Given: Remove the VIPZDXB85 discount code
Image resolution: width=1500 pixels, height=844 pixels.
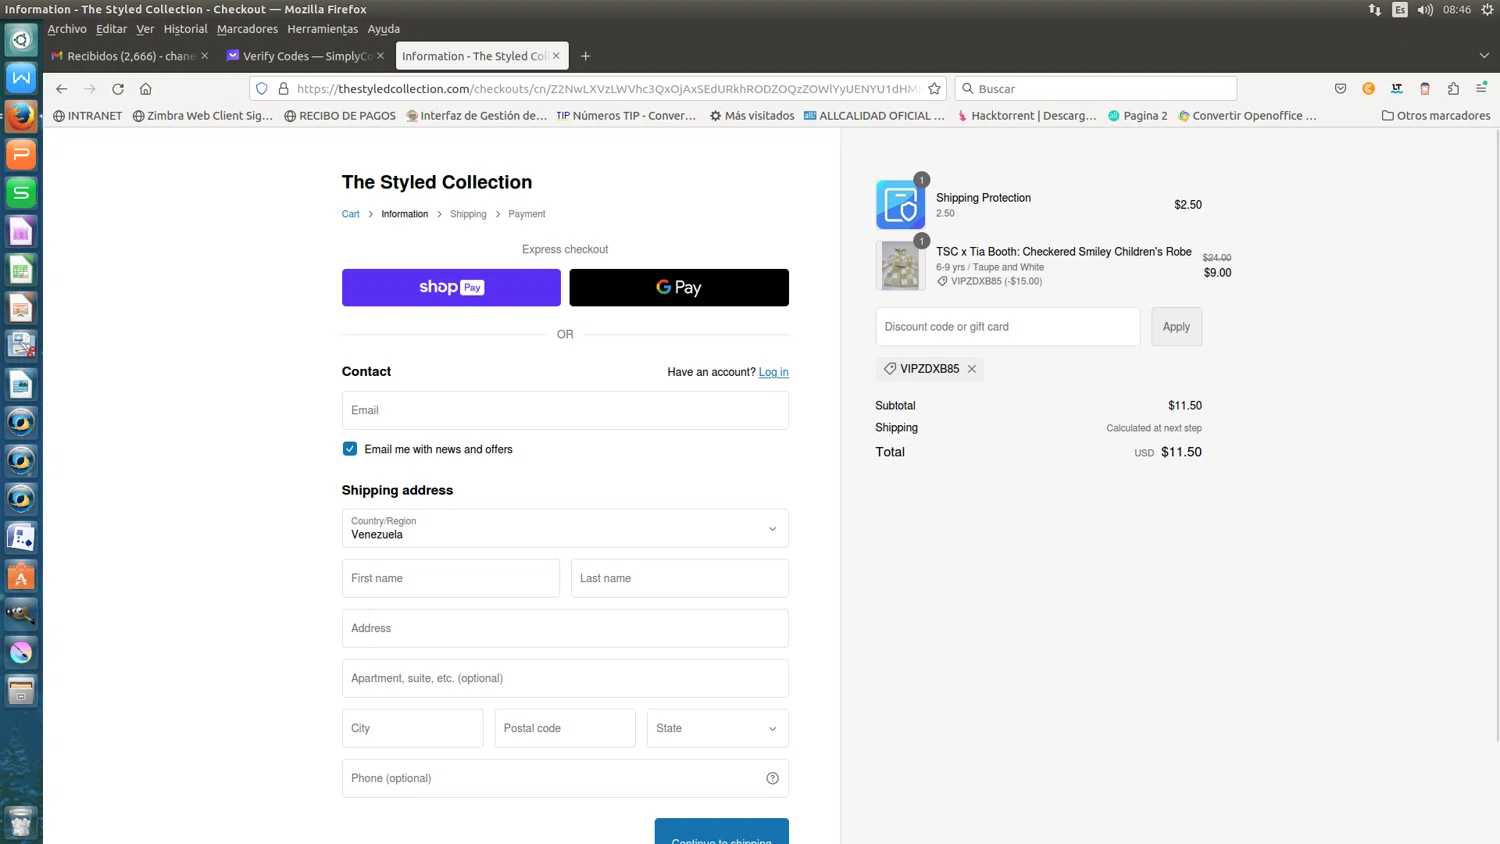Looking at the screenshot, I should [x=972, y=369].
